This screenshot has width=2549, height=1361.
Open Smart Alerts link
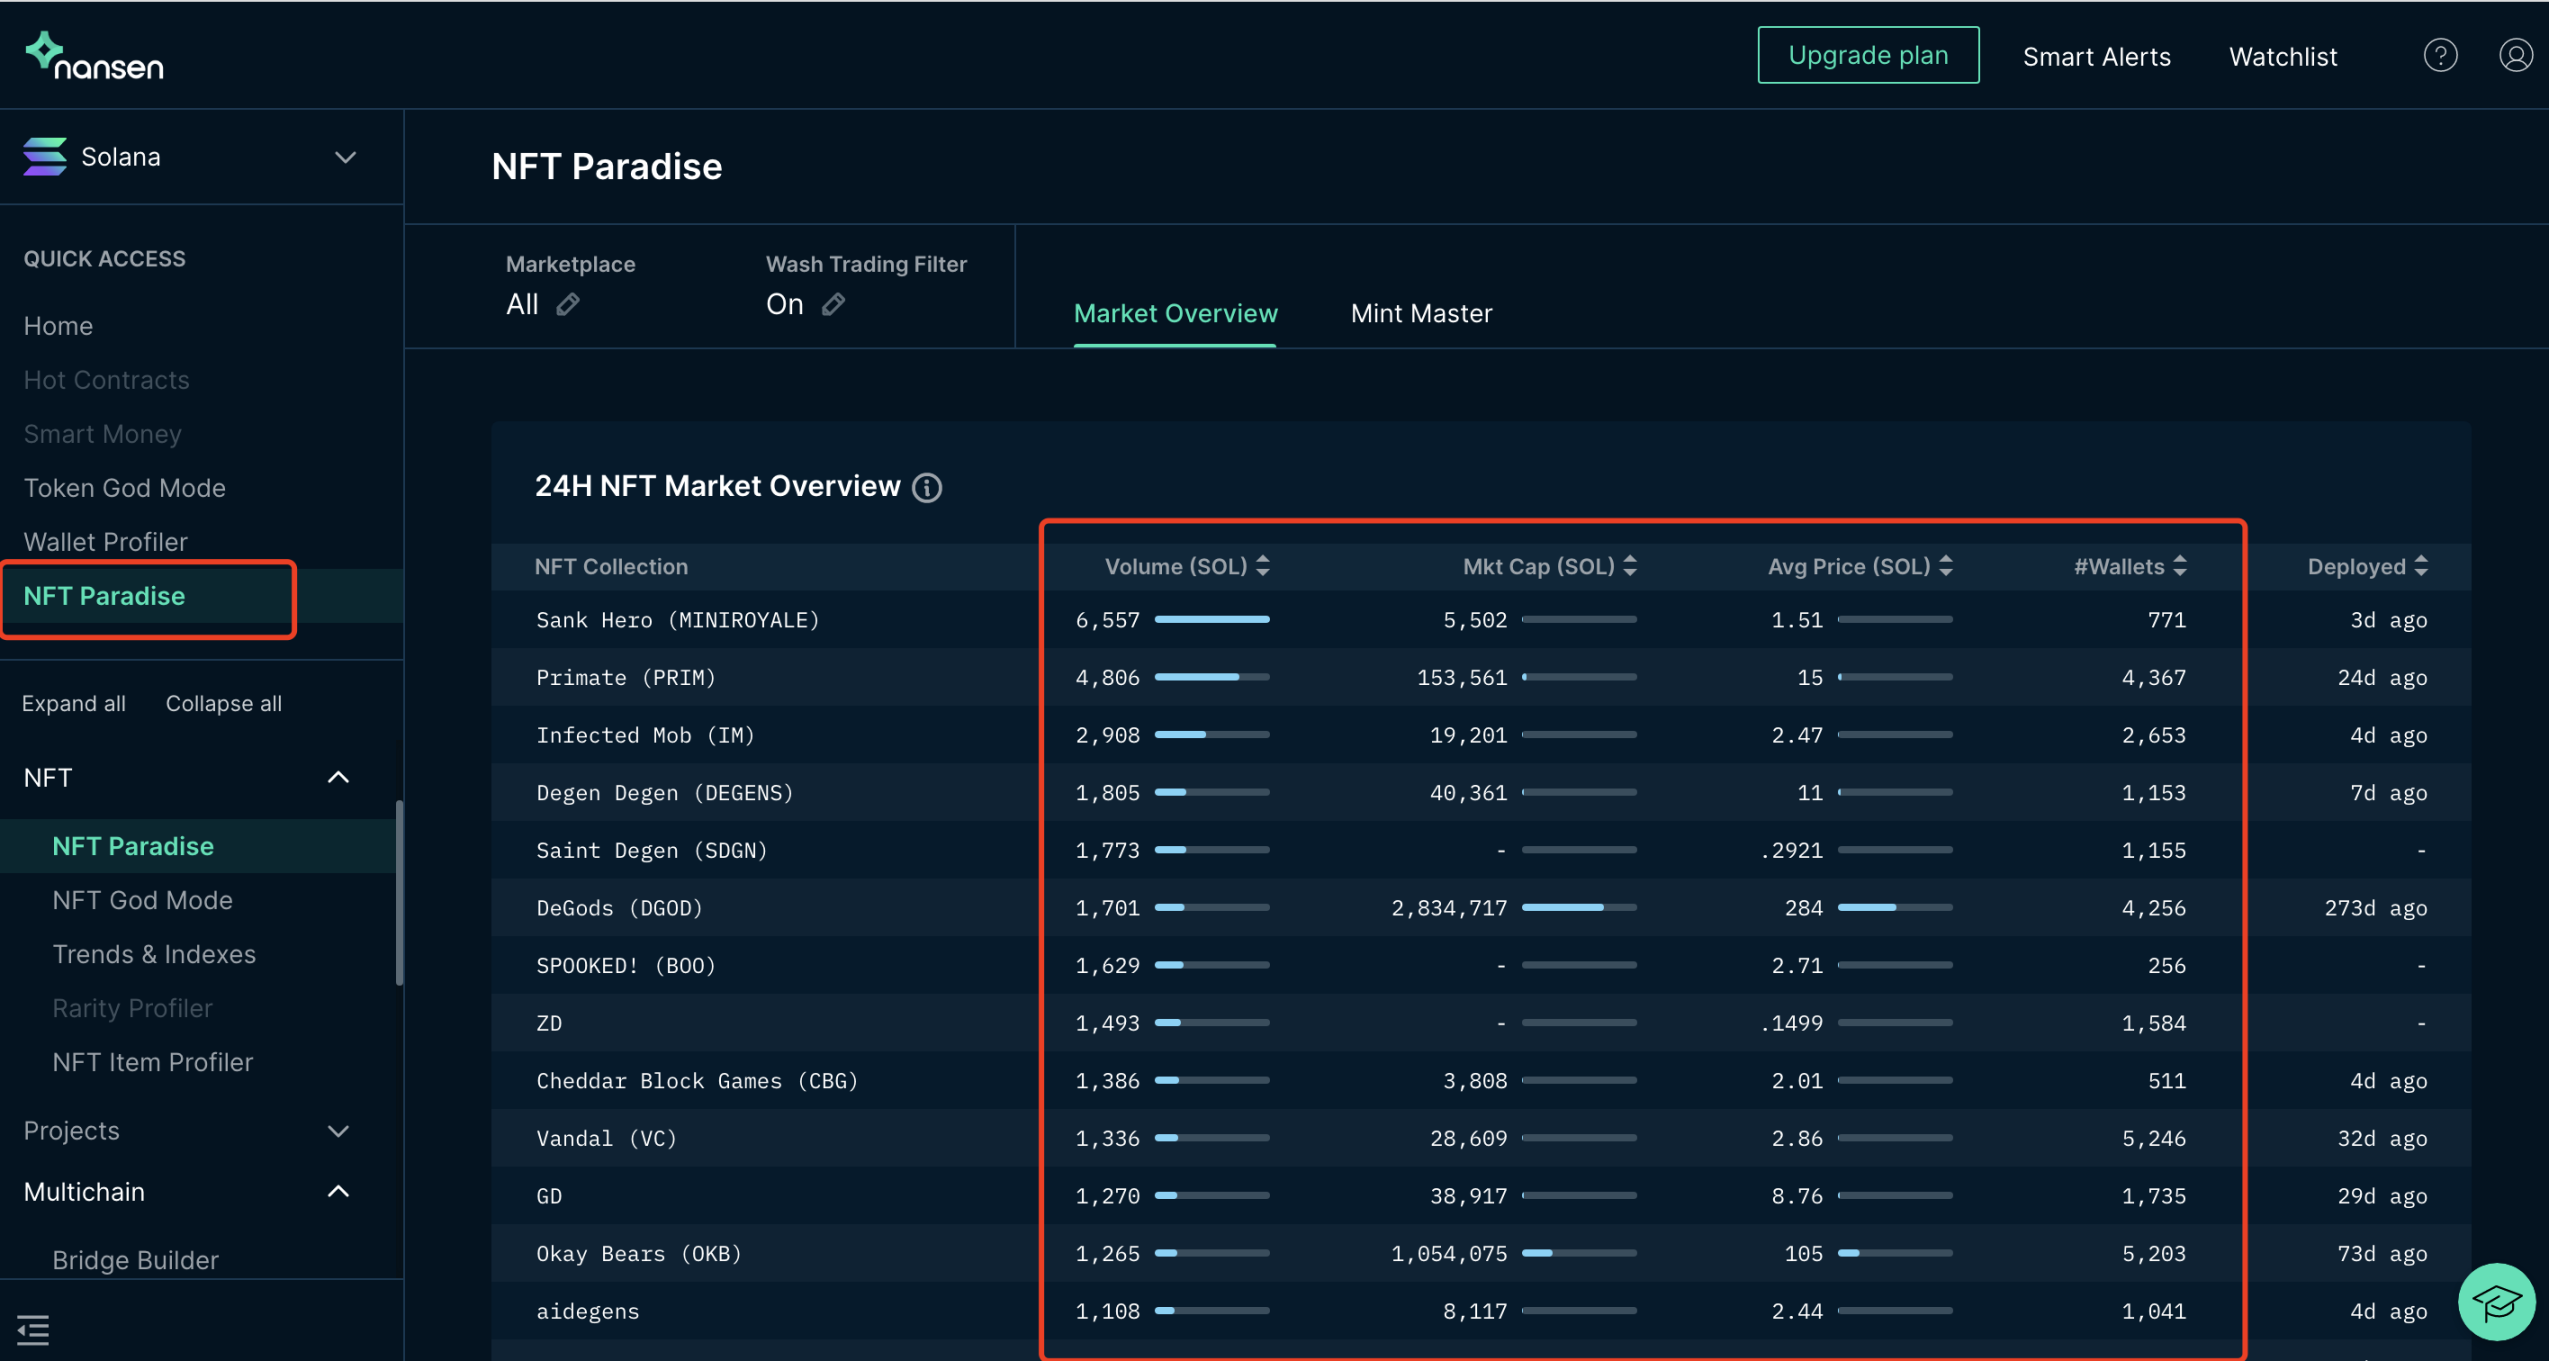2096,57
